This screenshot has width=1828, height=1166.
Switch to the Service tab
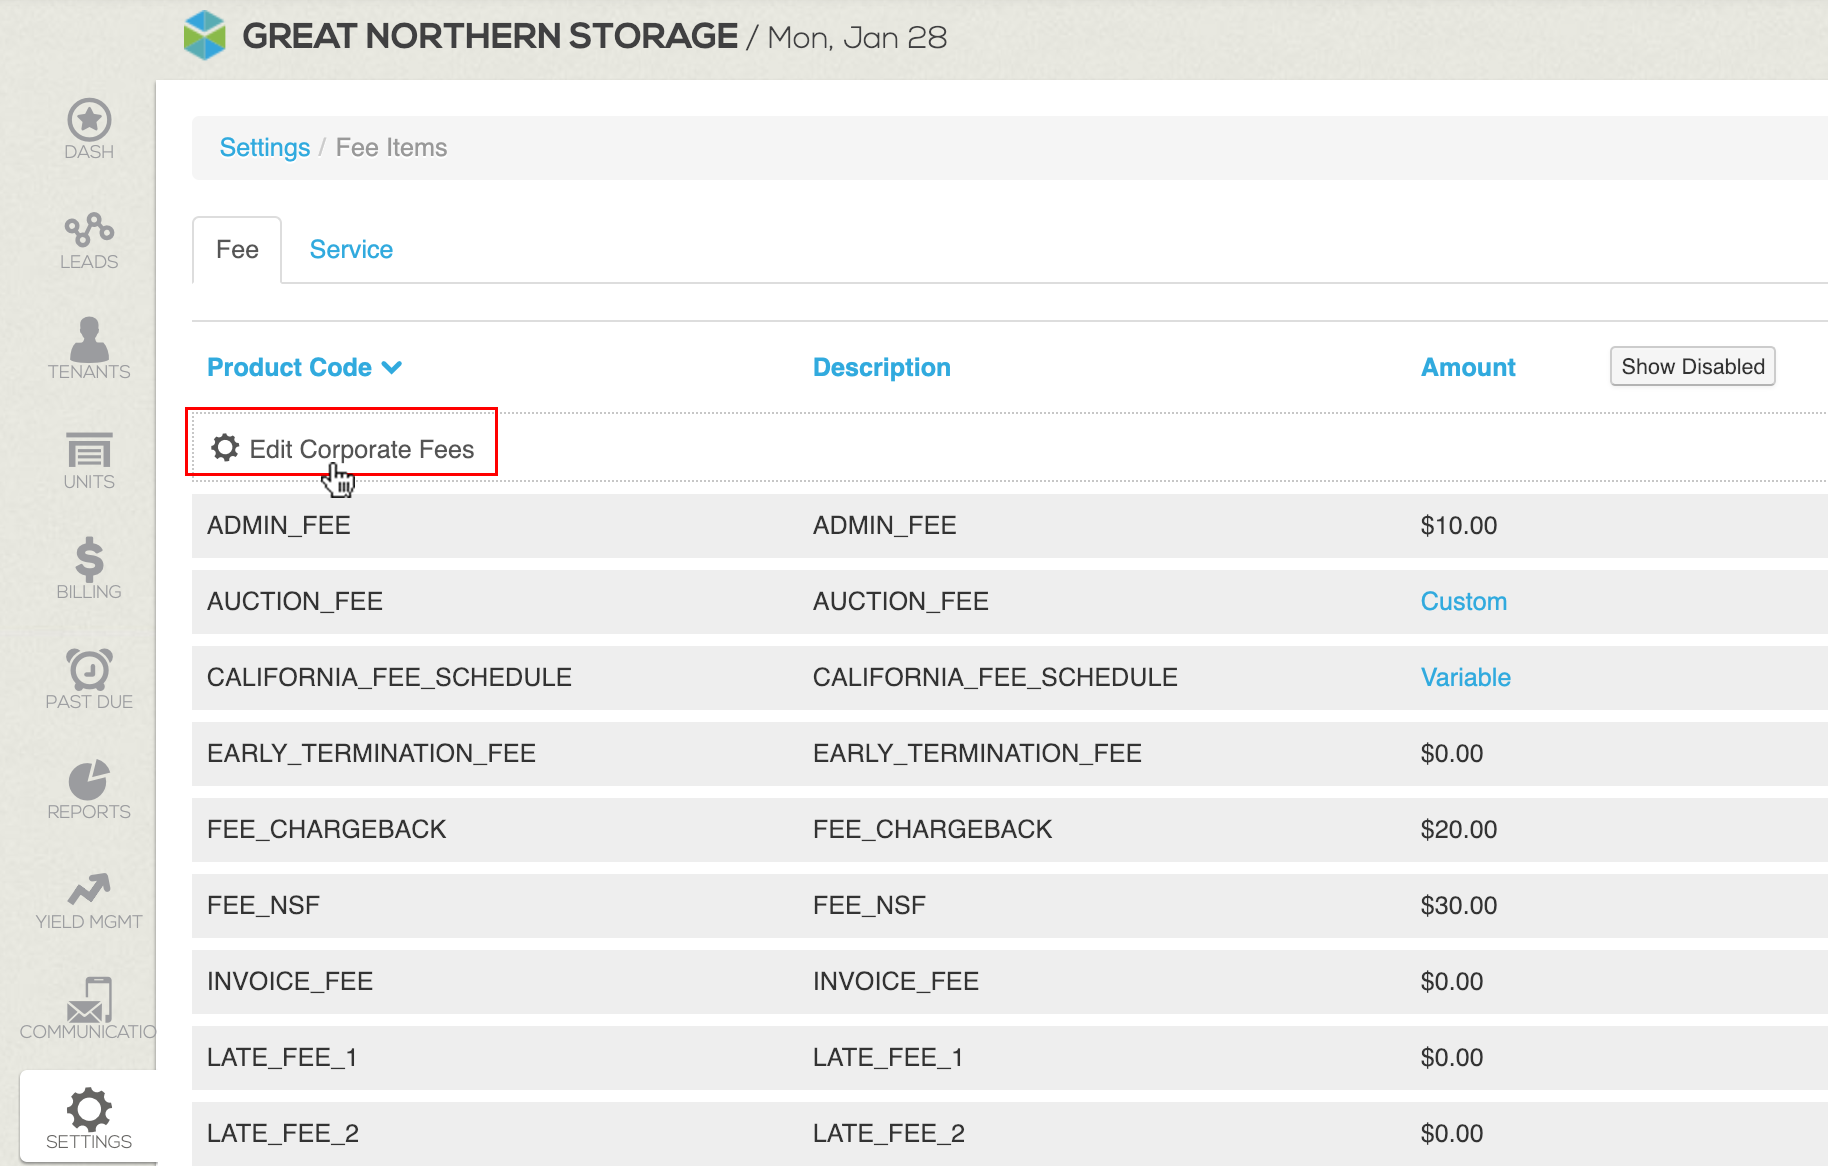350,249
